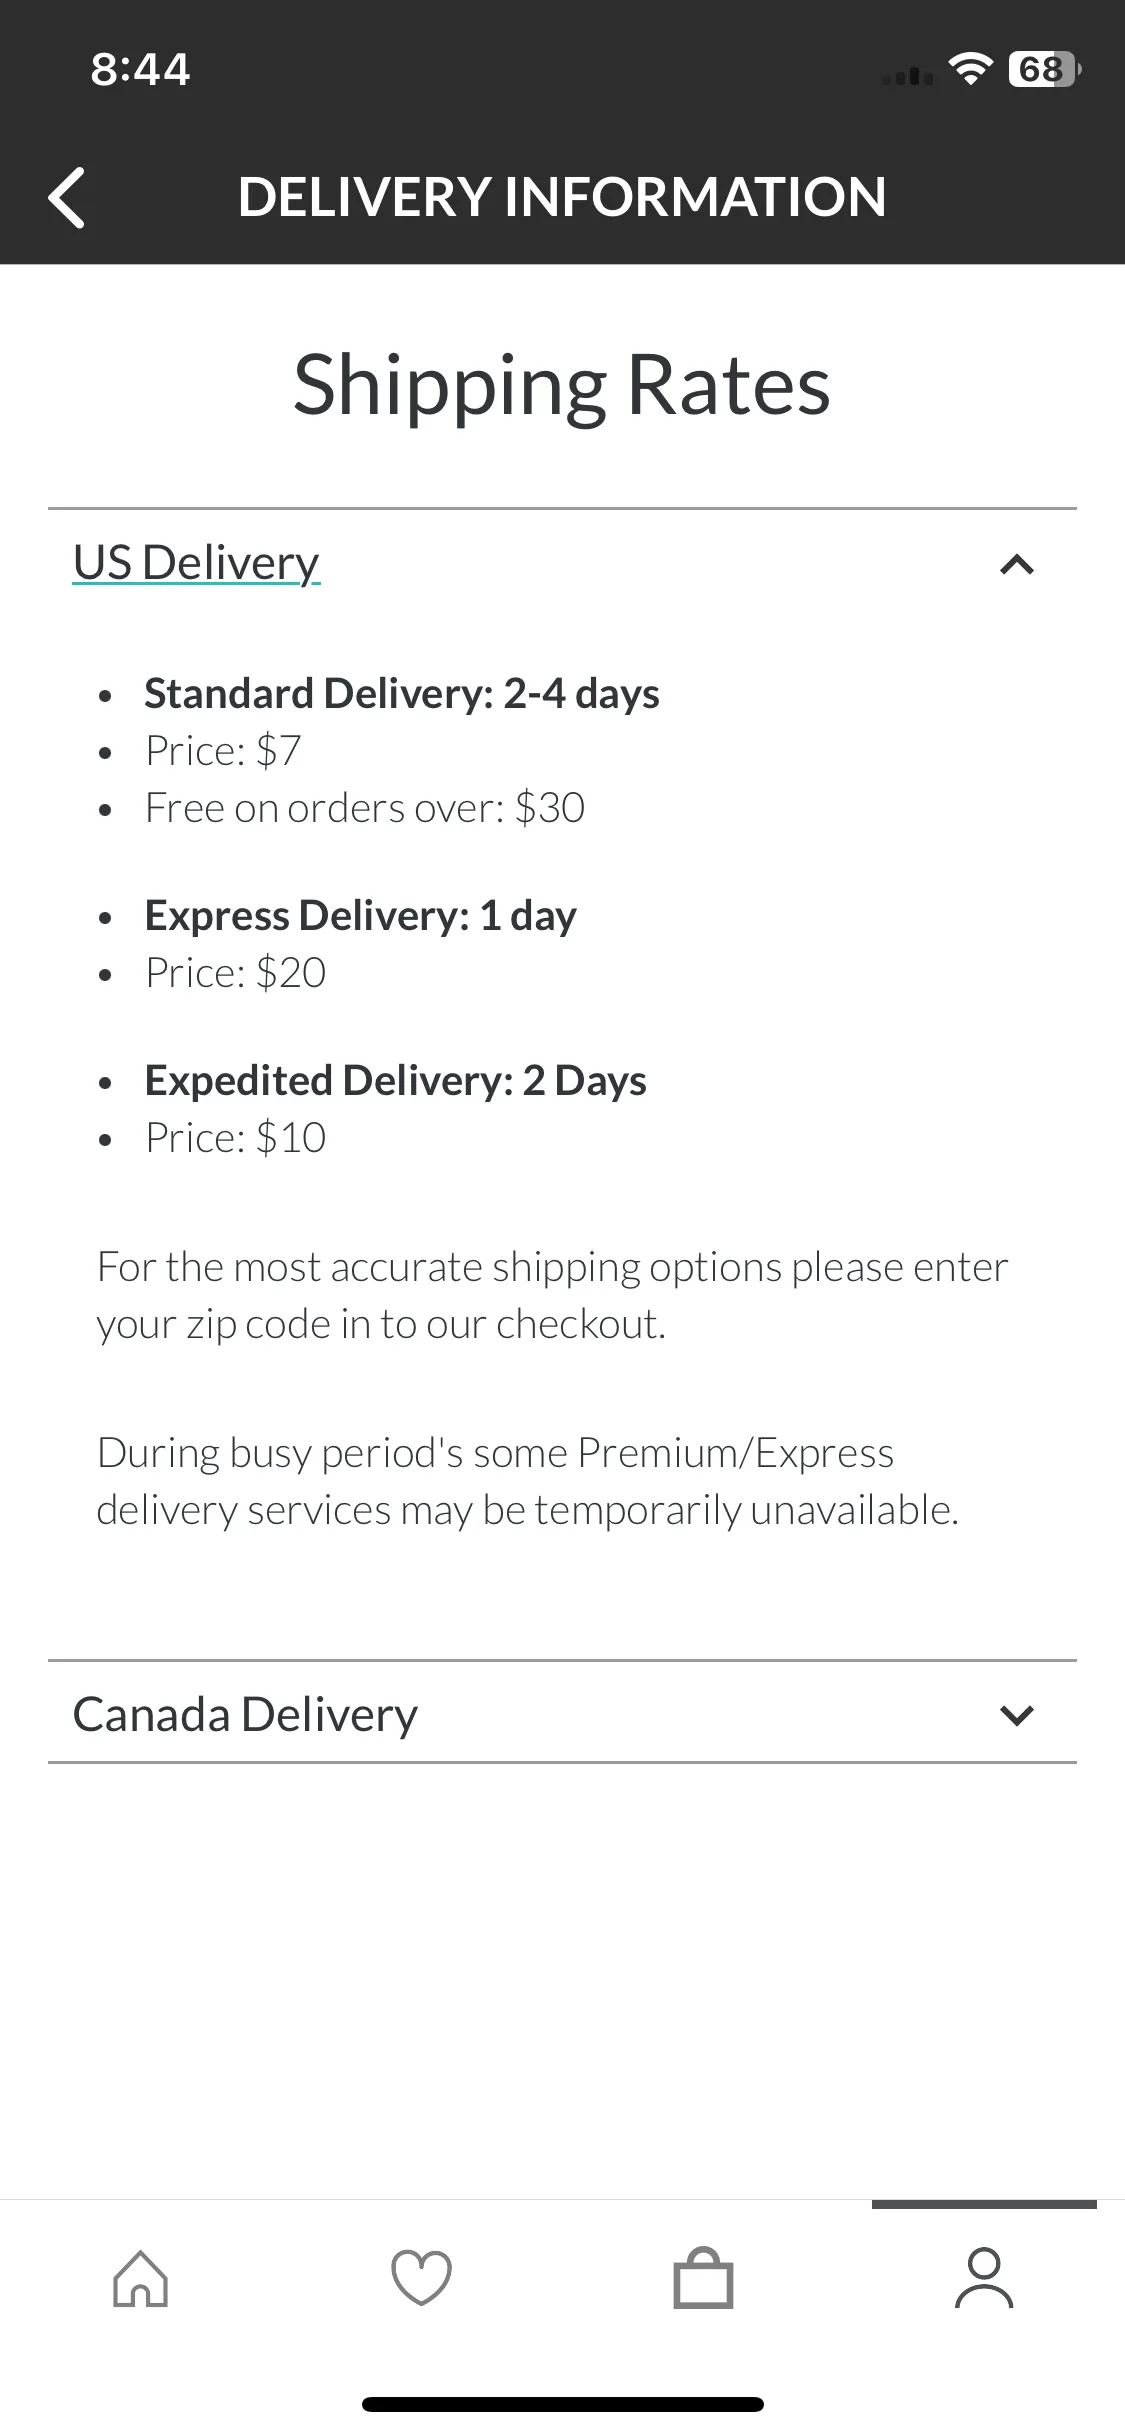Click the US Delivery underlined heading
This screenshot has width=1125, height=2436.
point(196,562)
